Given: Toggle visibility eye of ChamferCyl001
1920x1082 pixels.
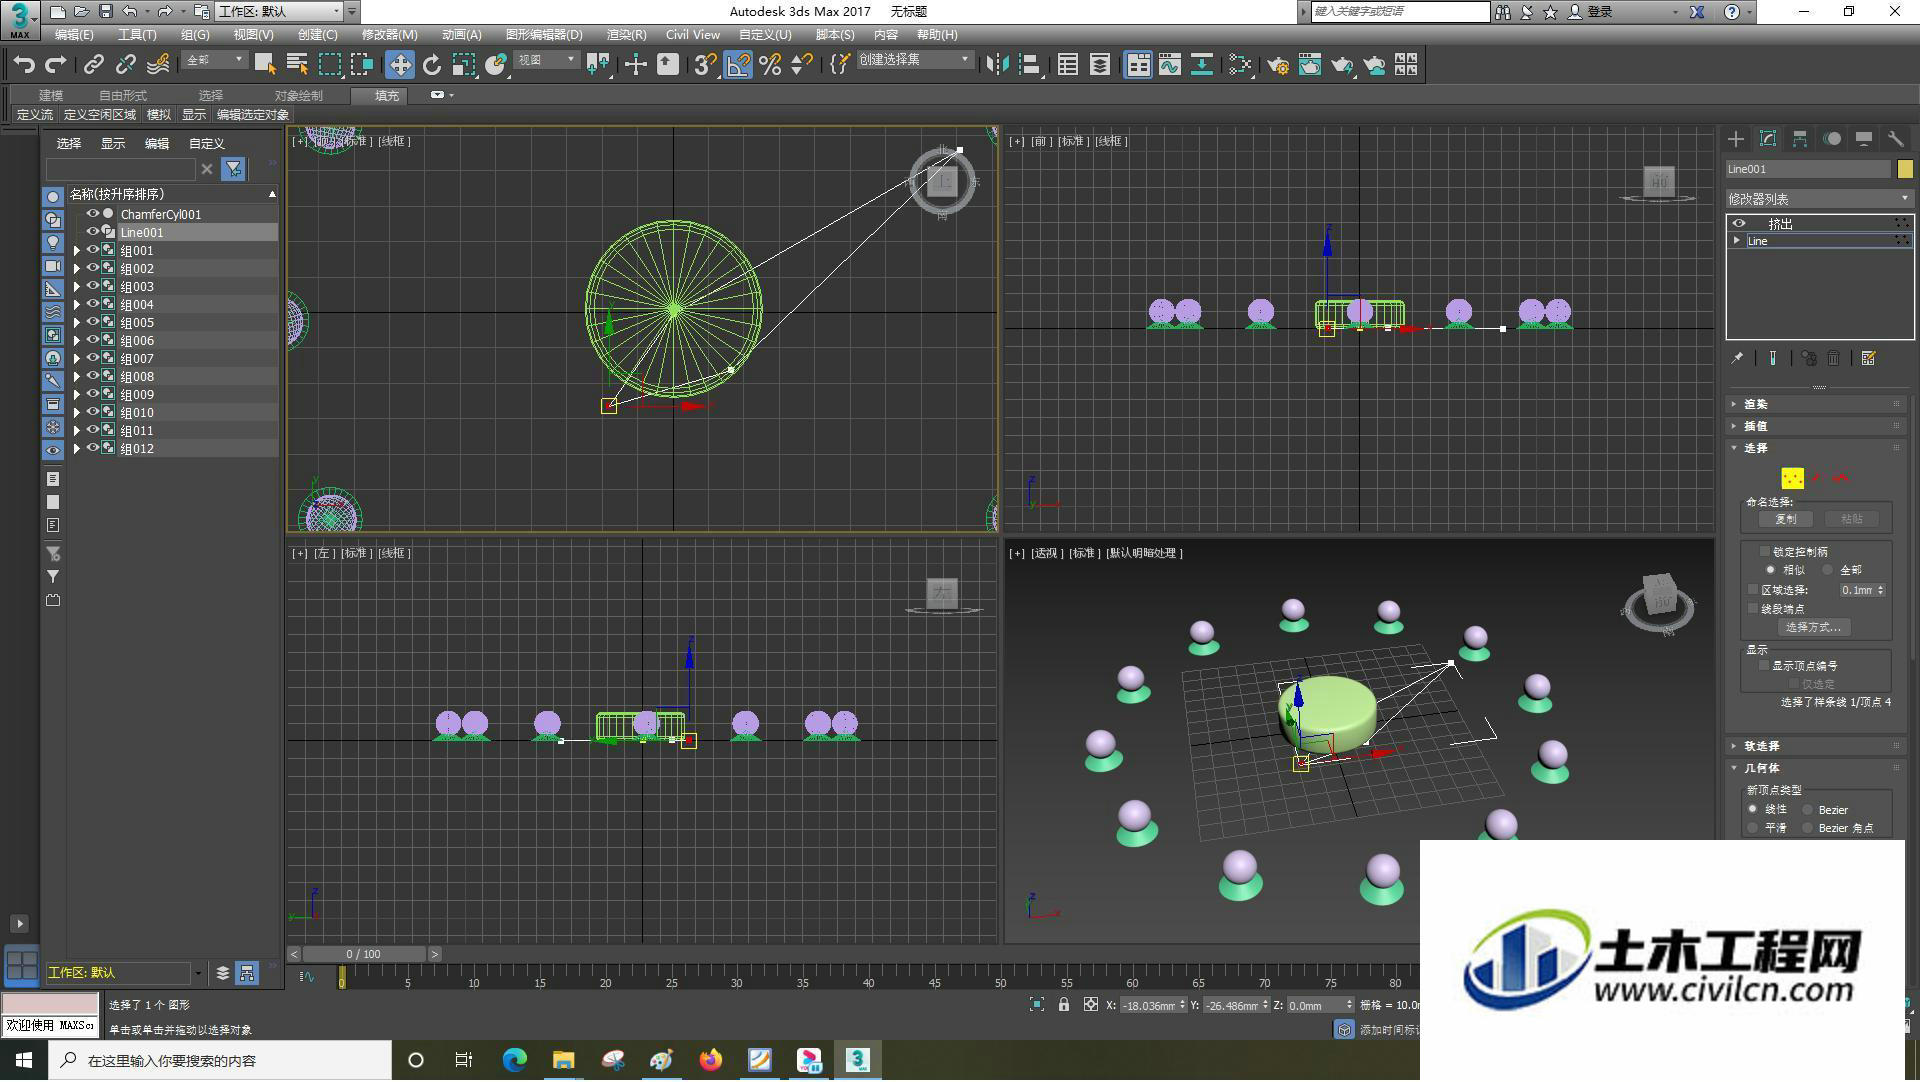Looking at the screenshot, I should tap(93, 214).
